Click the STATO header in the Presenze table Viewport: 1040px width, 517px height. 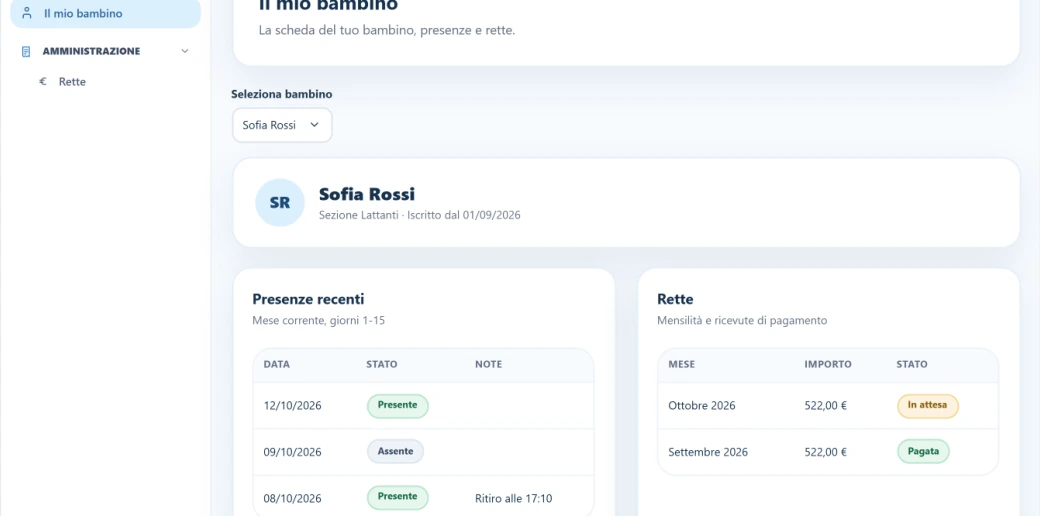coord(382,364)
